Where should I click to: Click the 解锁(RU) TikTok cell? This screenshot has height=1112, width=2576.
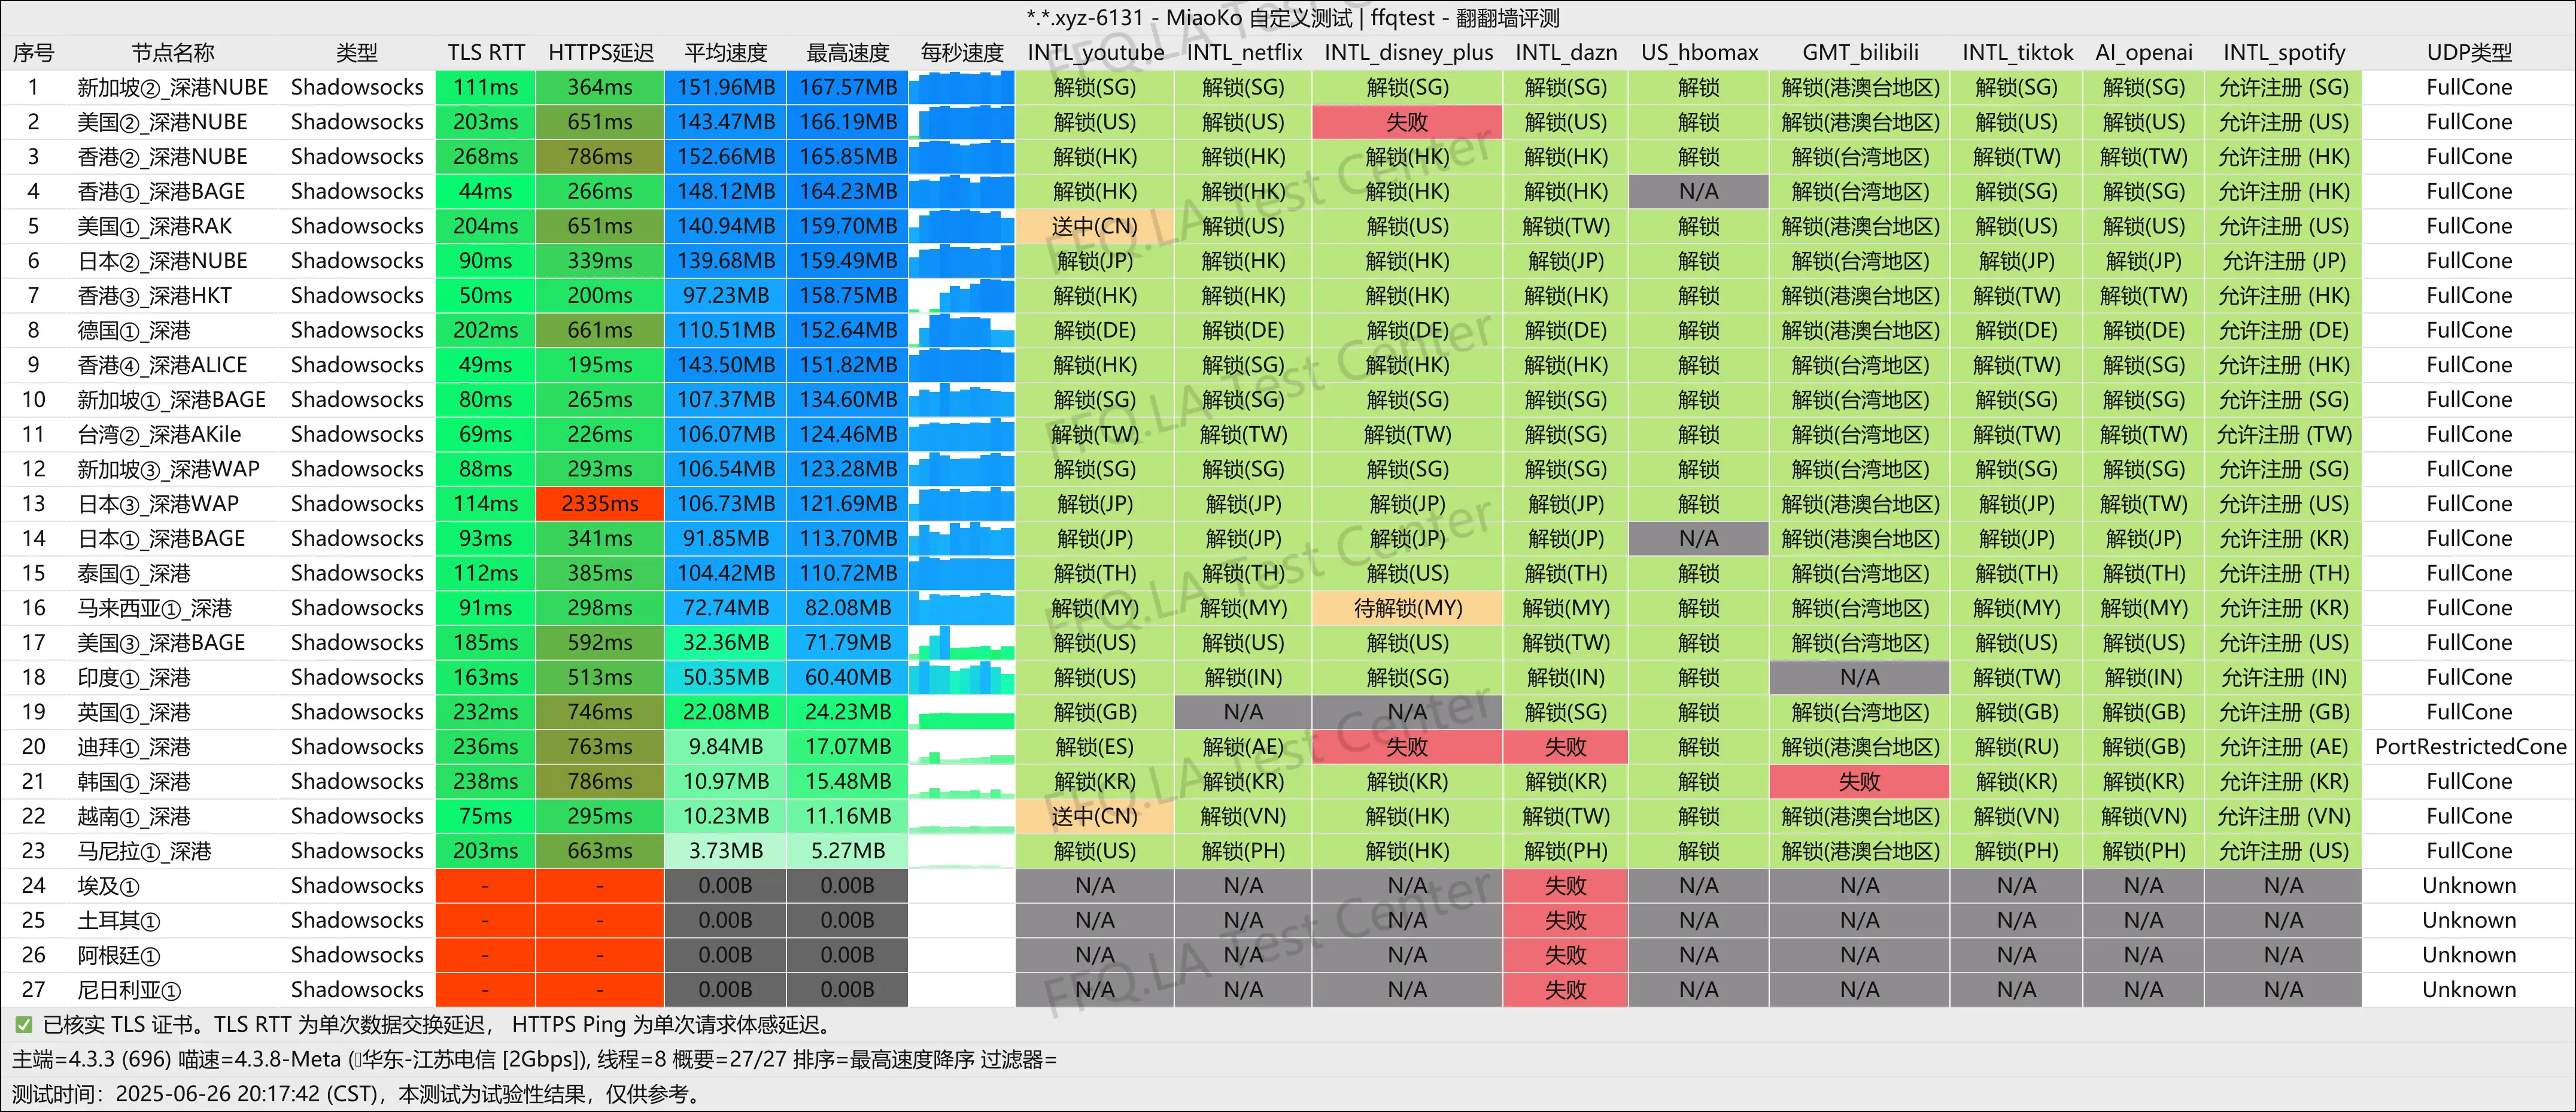coord(2017,747)
